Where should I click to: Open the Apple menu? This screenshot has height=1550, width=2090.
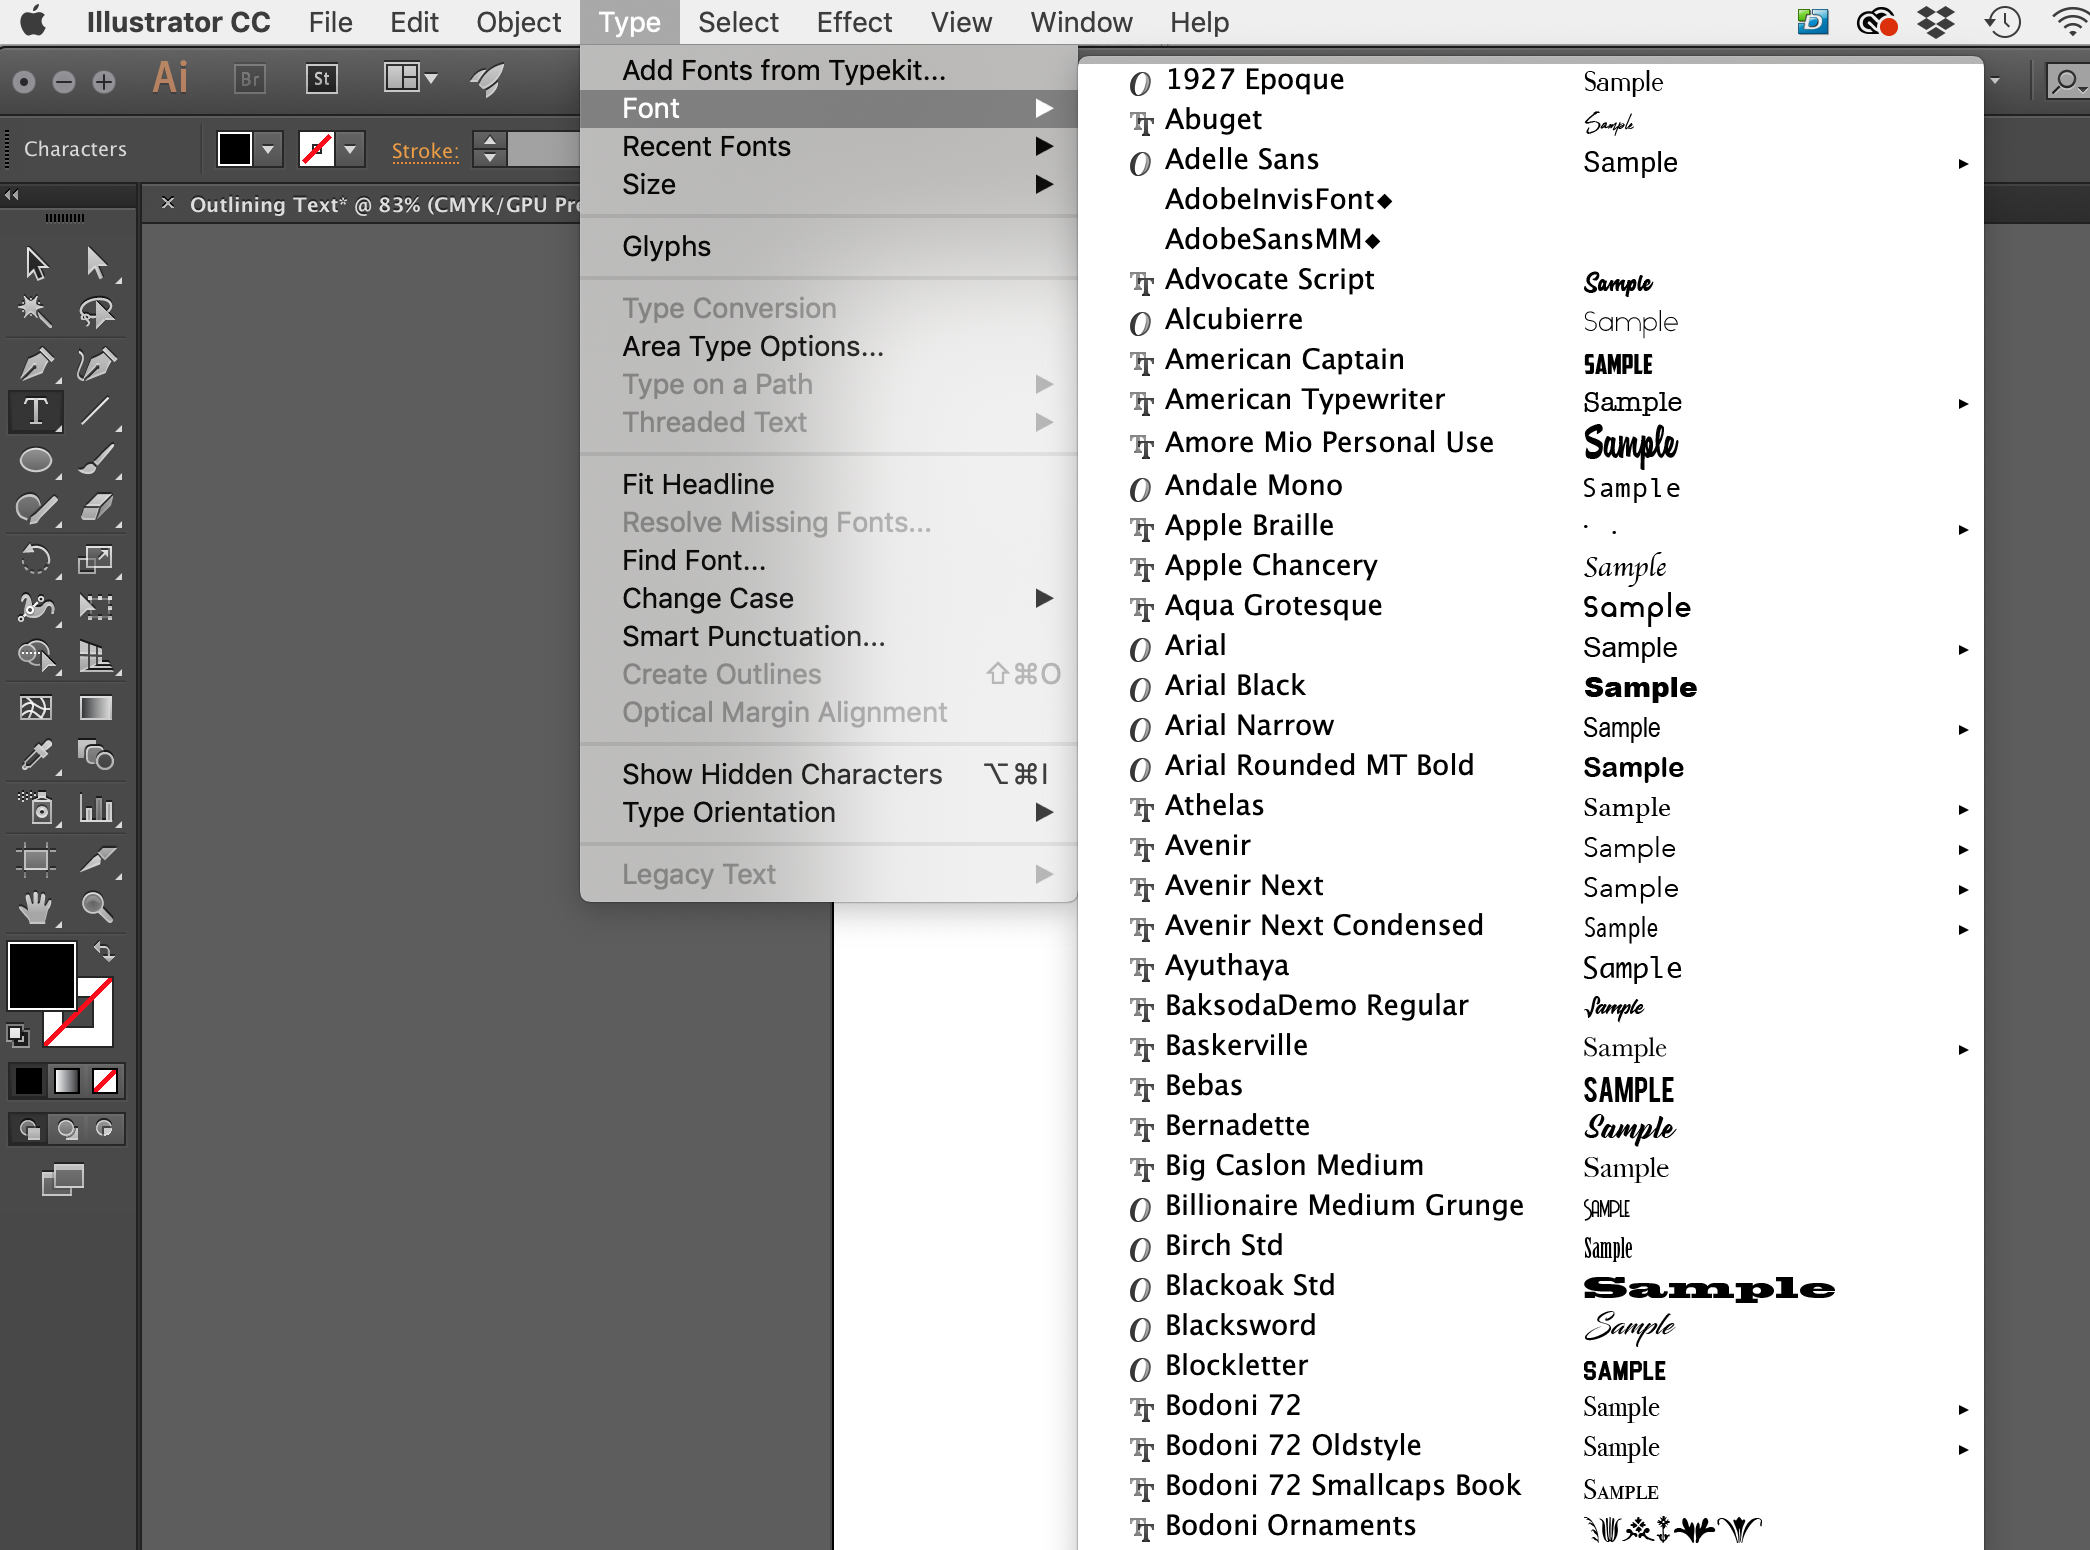33,21
